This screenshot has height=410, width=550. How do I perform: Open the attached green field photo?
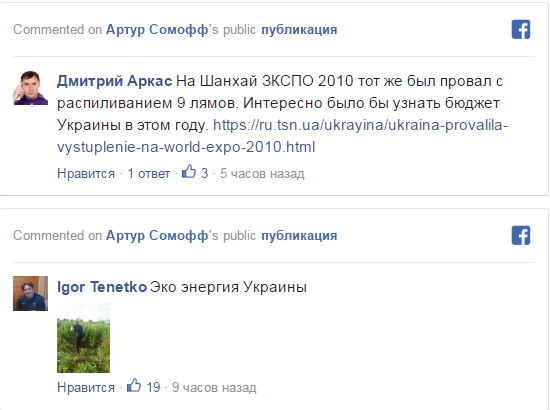[x=83, y=338]
